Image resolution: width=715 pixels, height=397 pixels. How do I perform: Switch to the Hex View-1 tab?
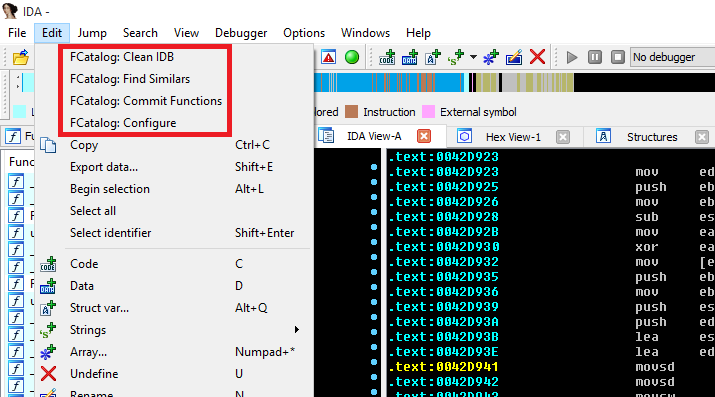click(513, 137)
